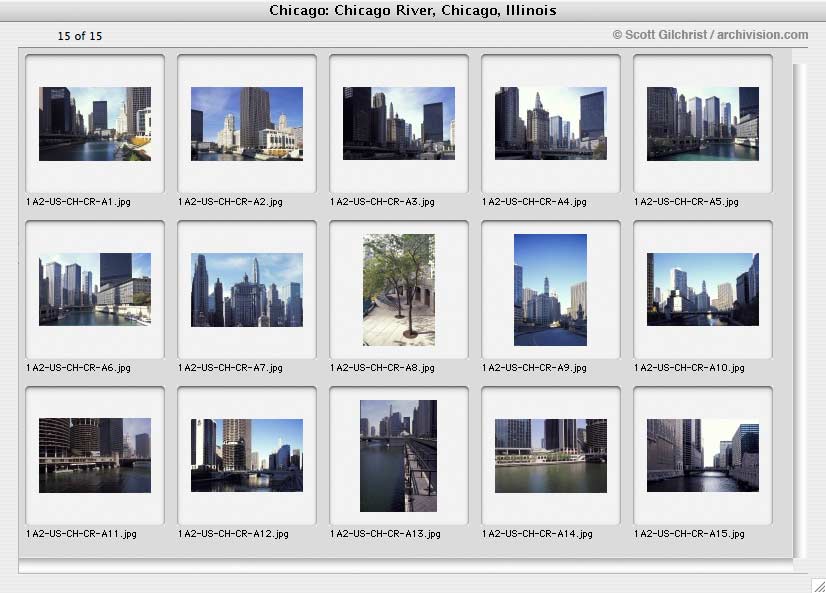Select the tree plaza thumbnail 1A2-US-CH-CR-A8.jpg
This screenshot has width=826, height=593.
(x=399, y=290)
